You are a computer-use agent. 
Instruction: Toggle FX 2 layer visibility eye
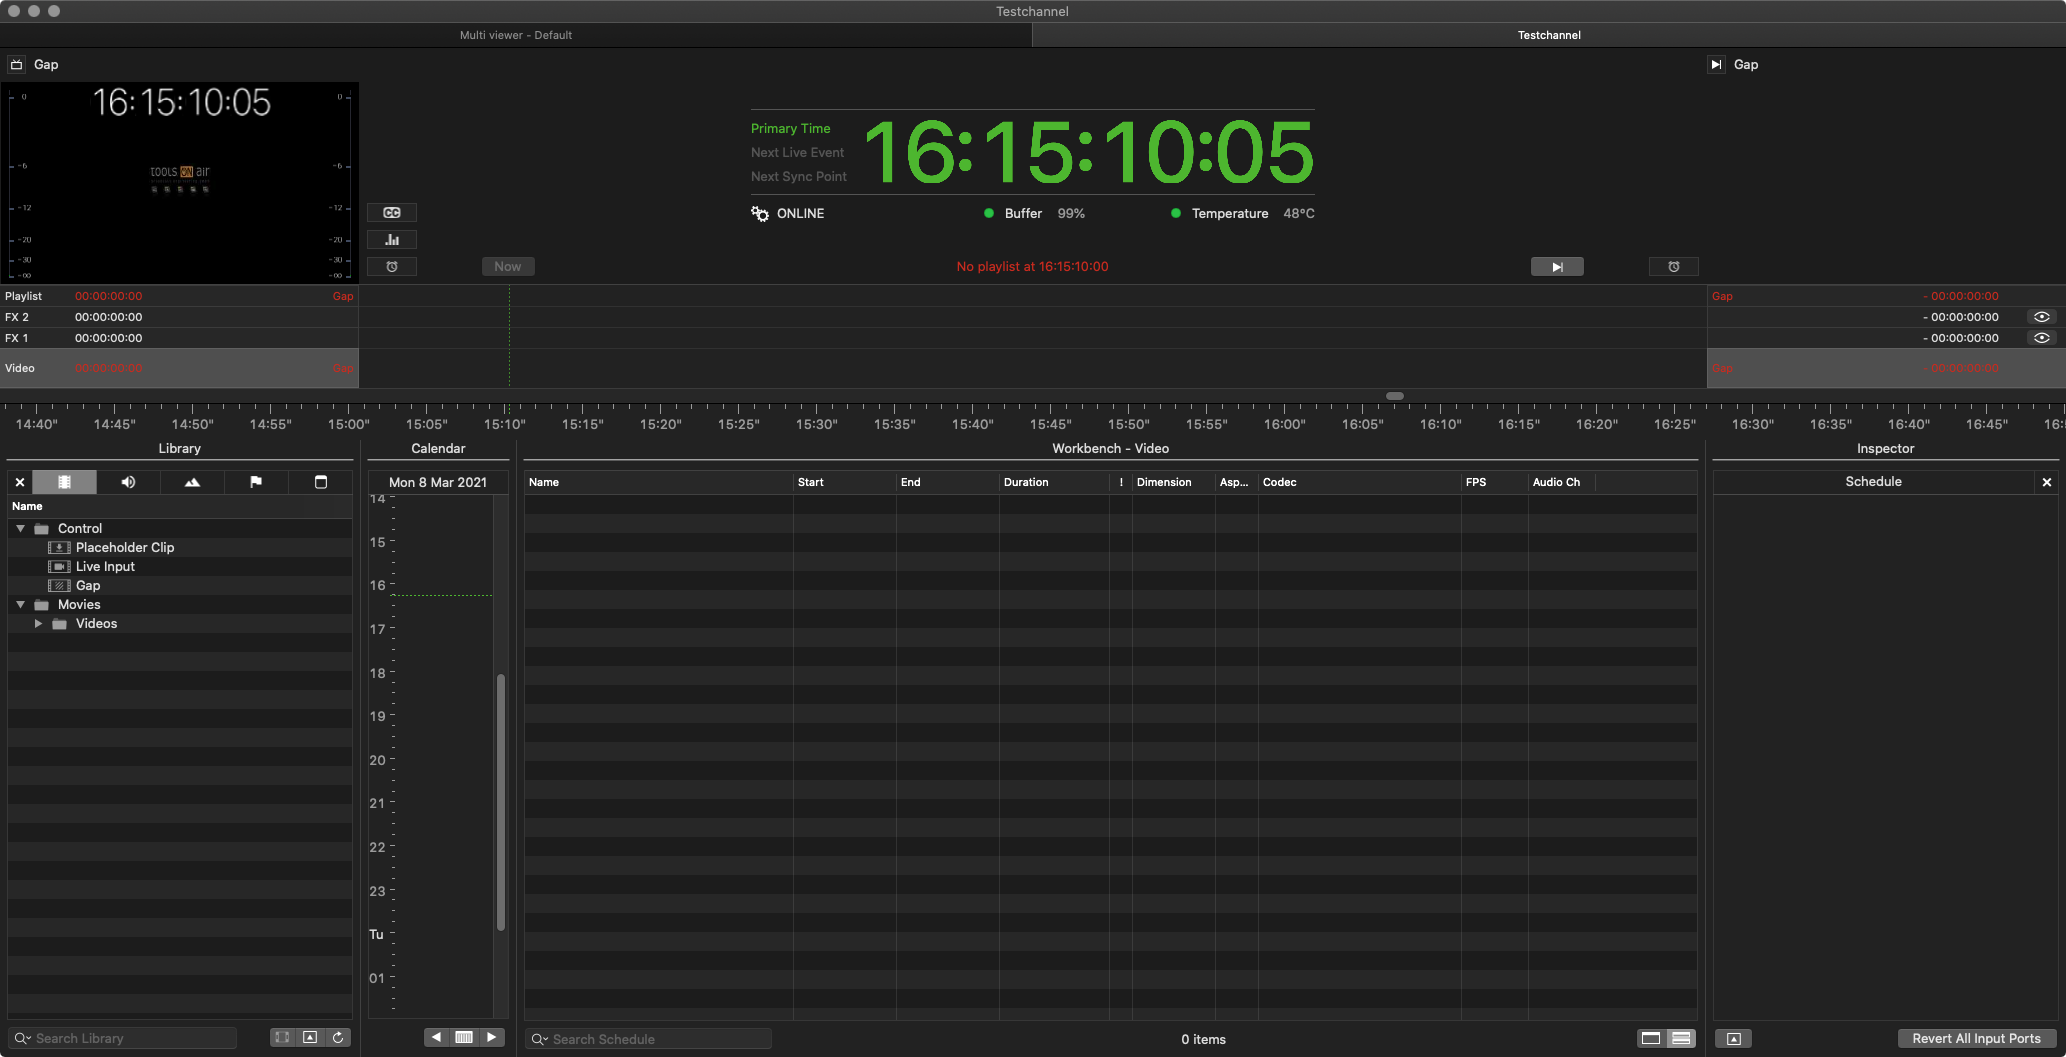coord(2042,317)
